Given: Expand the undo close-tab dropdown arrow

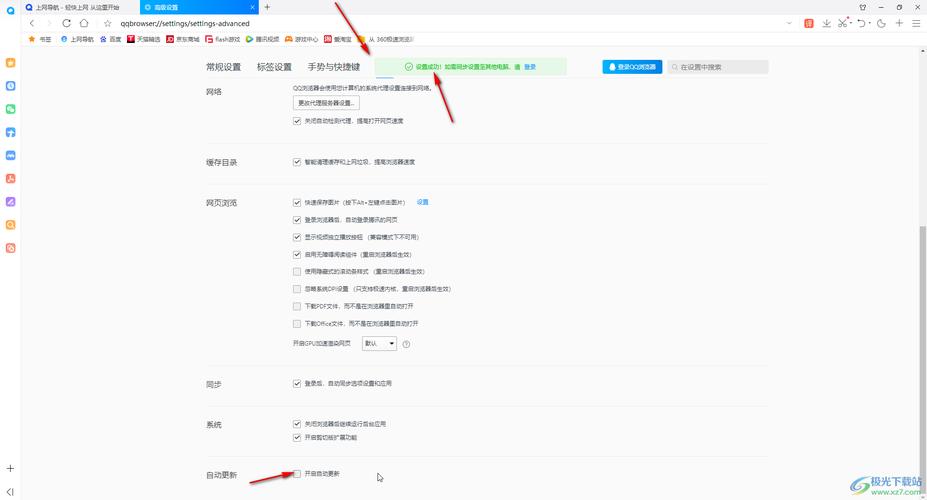Looking at the screenshot, I should point(870,23).
